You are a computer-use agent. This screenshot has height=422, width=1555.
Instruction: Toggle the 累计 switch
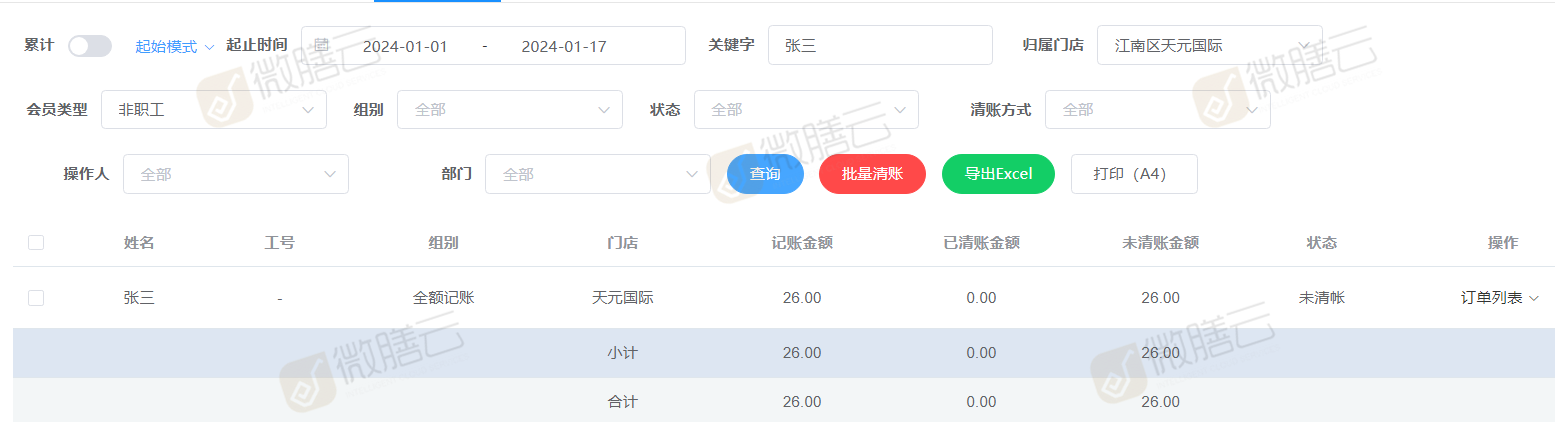coord(89,46)
